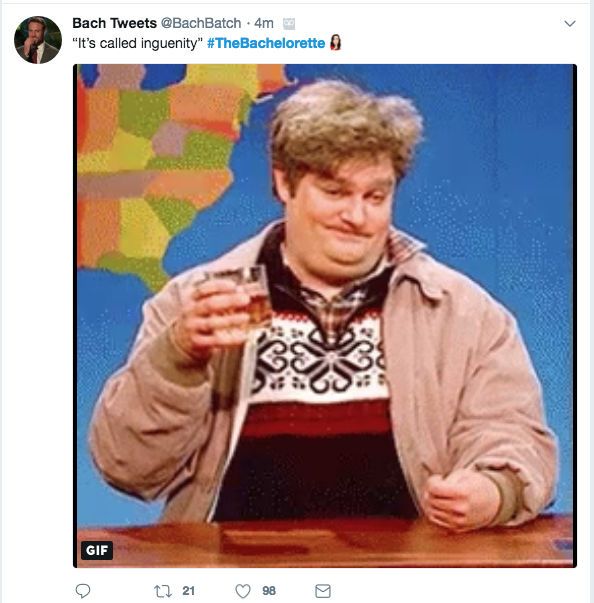The image size is (594, 603).
Task: Click the Bachelorette woman emoji after hashtag
Action: pyautogui.click(x=336, y=43)
